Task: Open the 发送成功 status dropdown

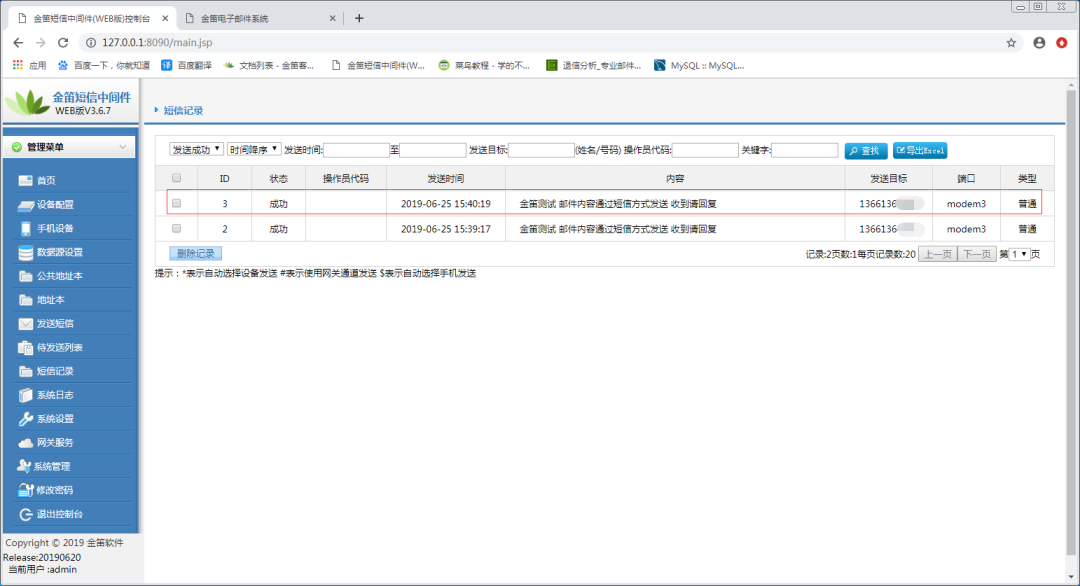Action: (x=196, y=149)
